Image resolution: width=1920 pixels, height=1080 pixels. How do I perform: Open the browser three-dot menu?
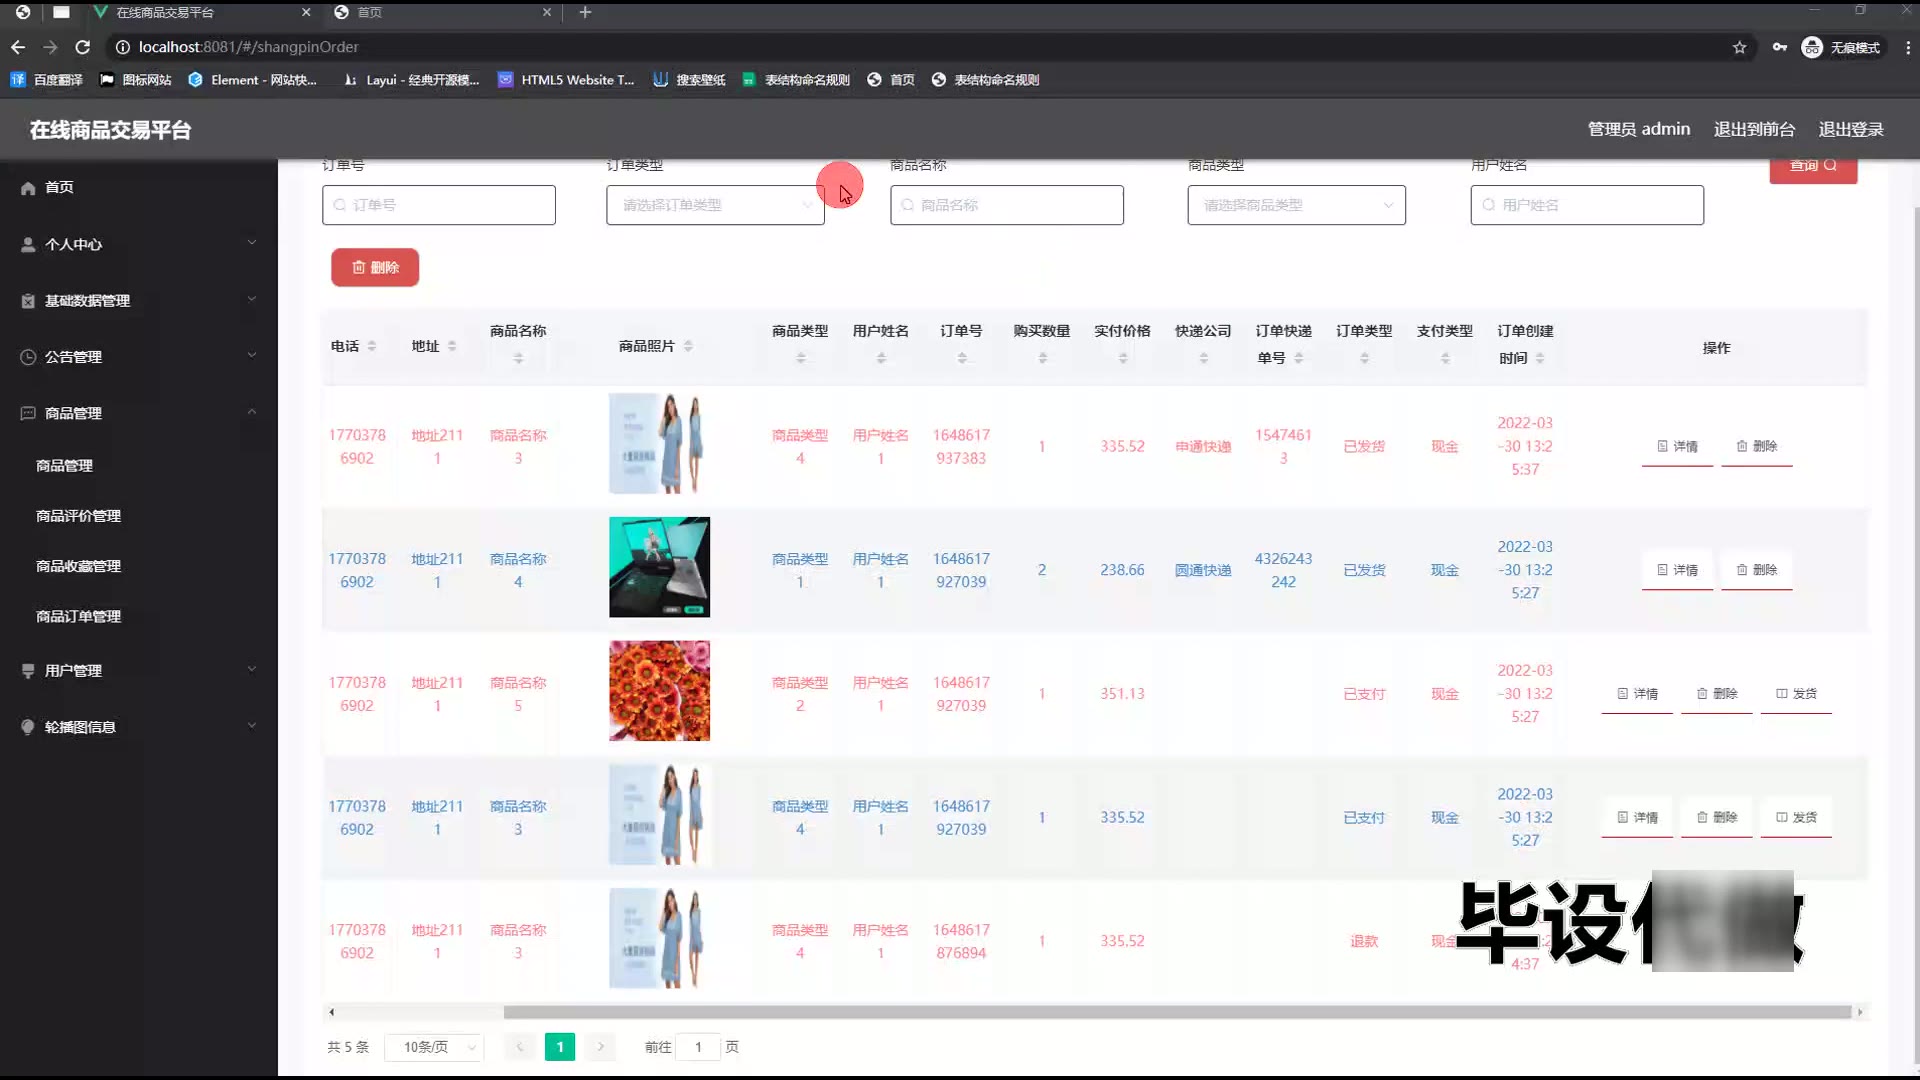pos(1908,47)
